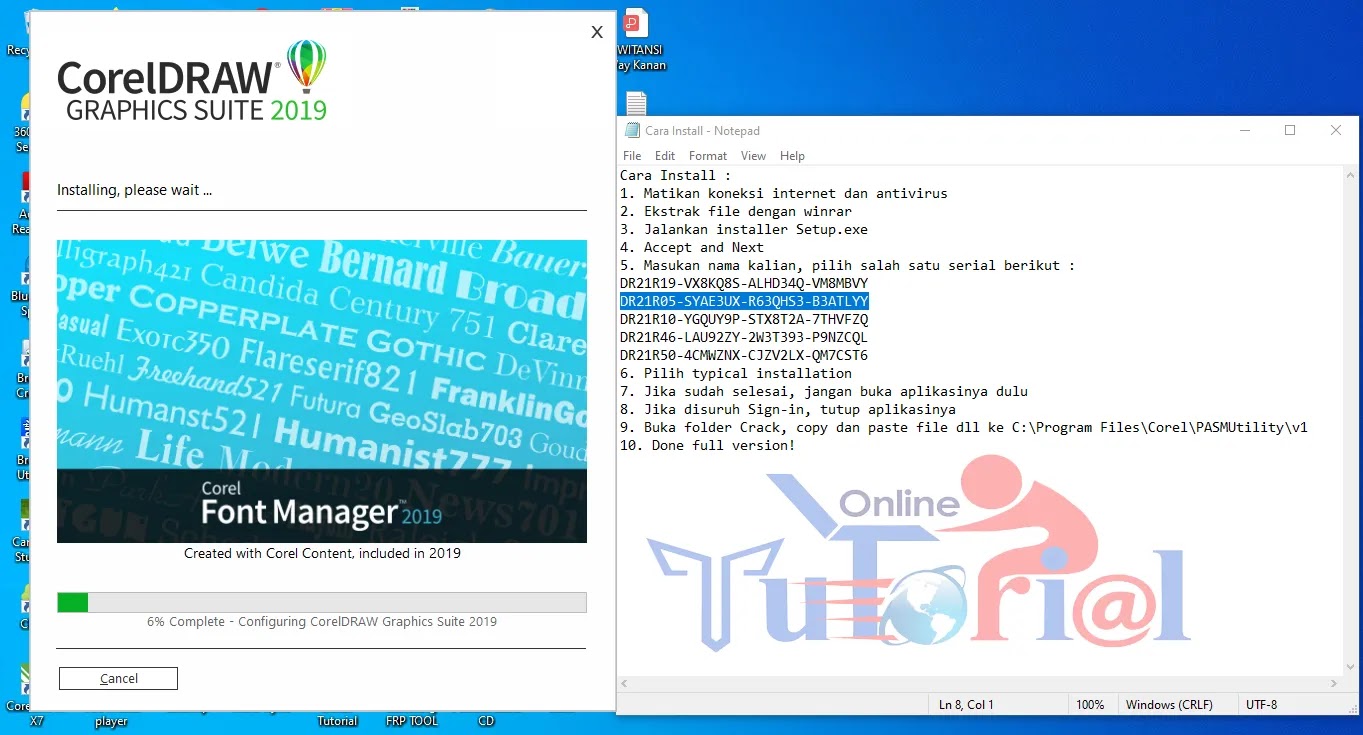Close the CorelDRAW installer with X
The height and width of the screenshot is (735, 1363).
597,32
